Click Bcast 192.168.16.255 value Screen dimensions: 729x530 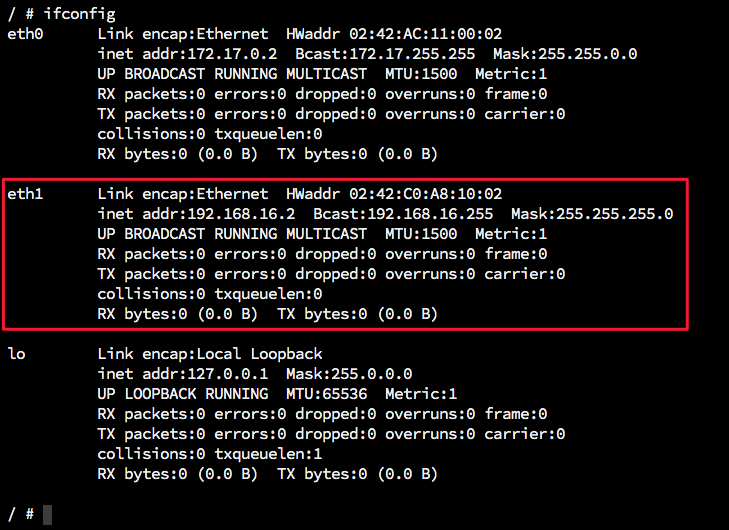430,214
